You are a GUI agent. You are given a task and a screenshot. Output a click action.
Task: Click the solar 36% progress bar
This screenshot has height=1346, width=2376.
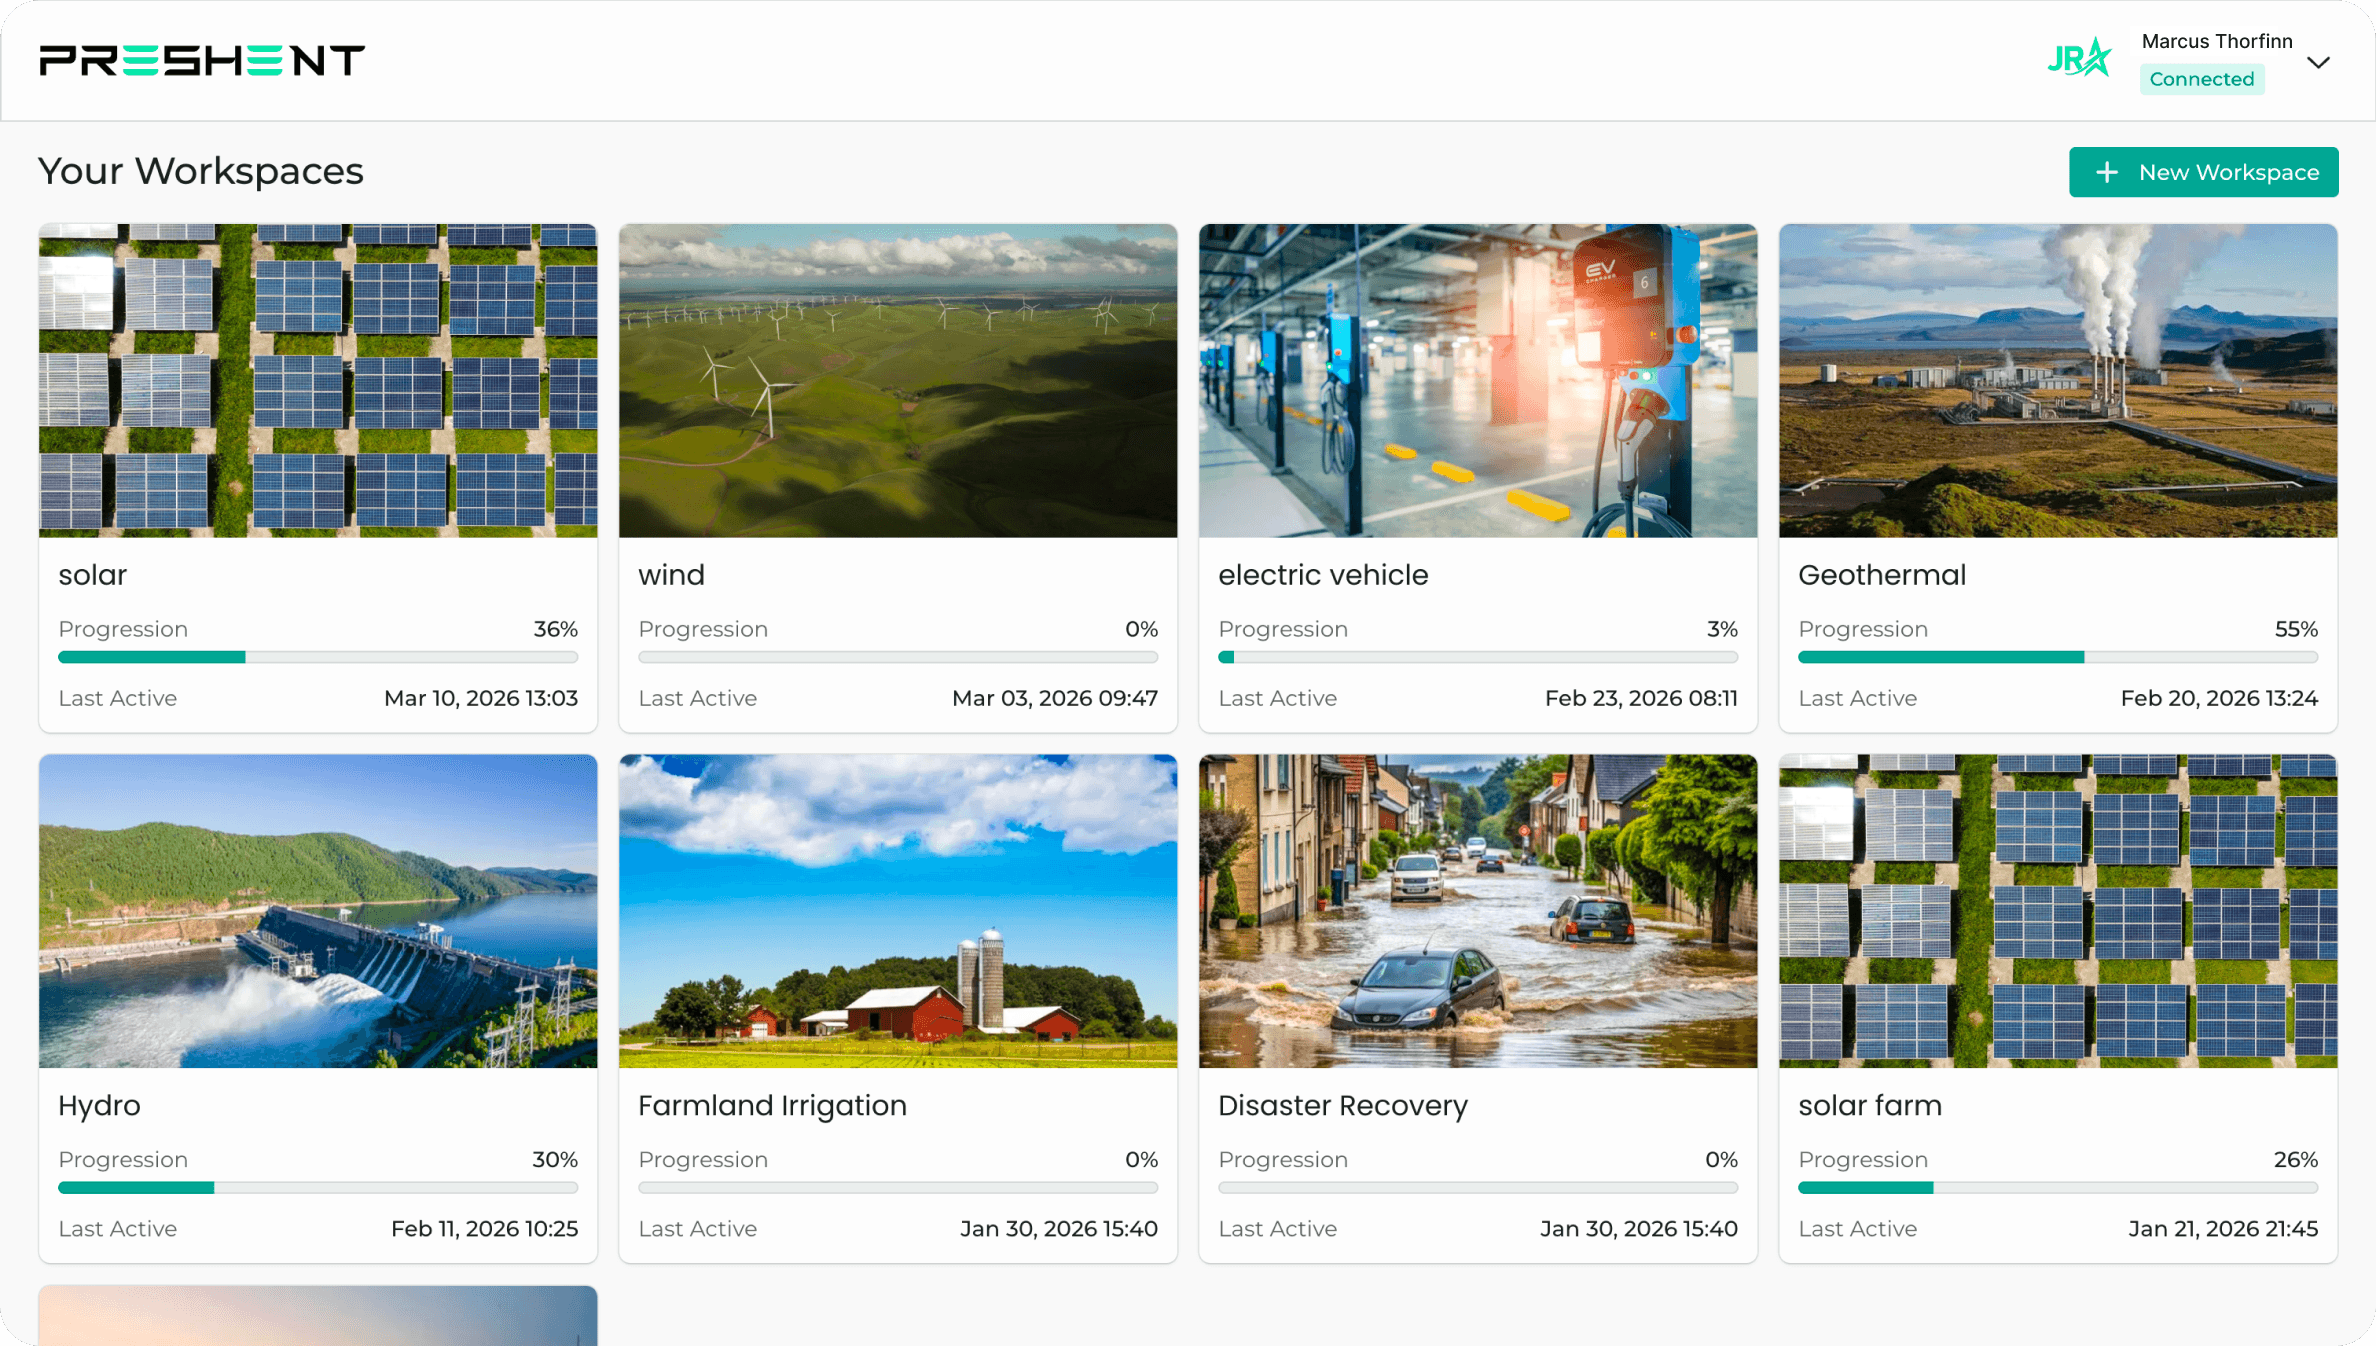pyautogui.click(x=318, y=657)
